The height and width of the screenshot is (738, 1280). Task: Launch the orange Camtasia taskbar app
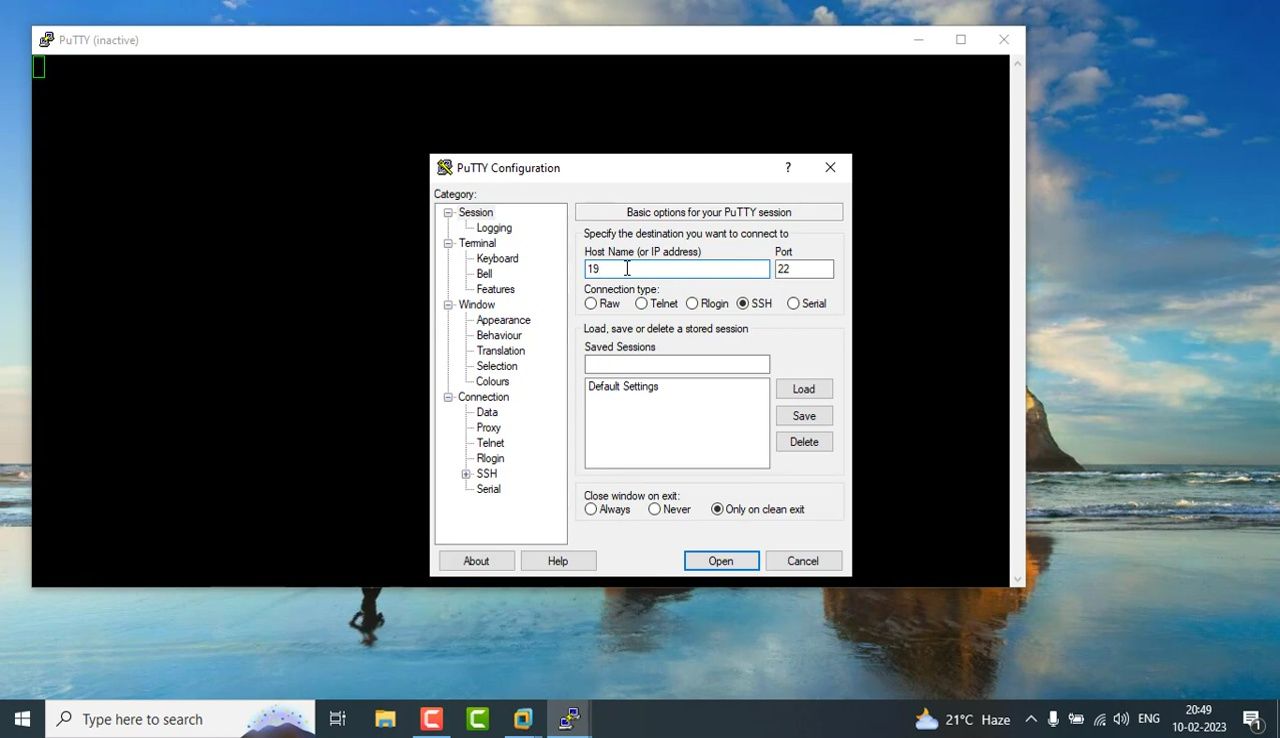(432, 719)
